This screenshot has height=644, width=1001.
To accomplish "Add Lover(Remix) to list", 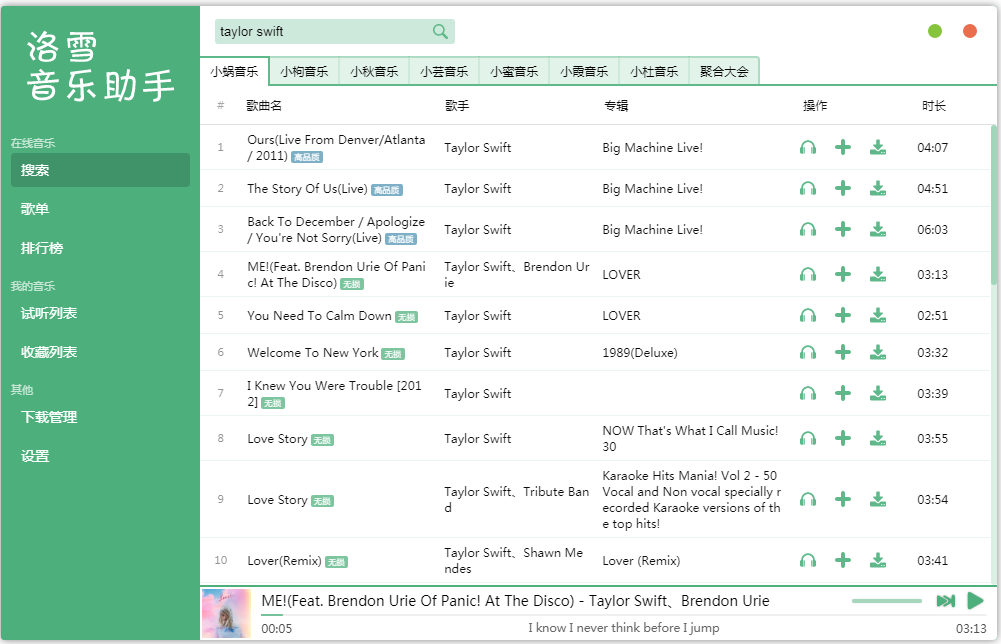I will (x=843, y=560).
